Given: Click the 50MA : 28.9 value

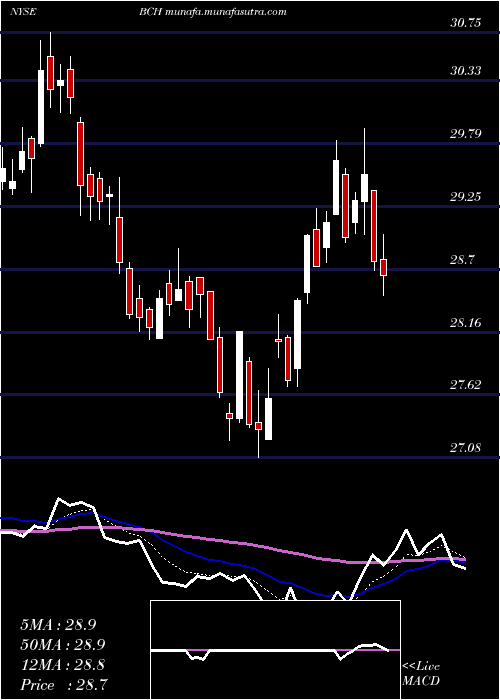Looking at the screenshot, I should click(x=63, y=645).
